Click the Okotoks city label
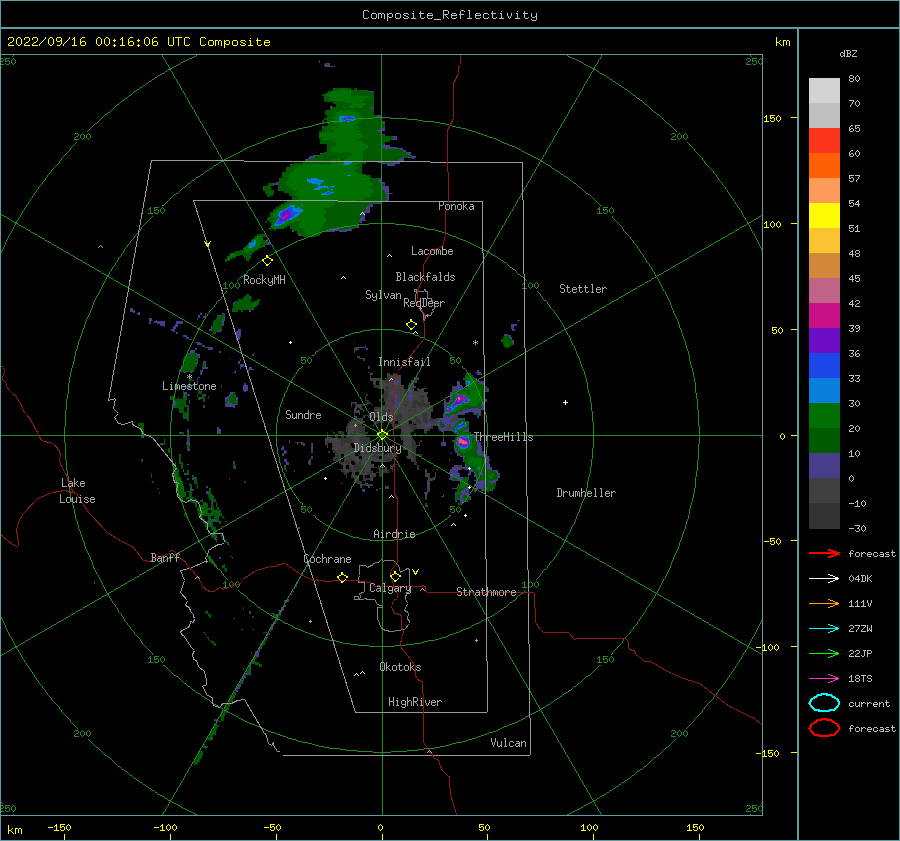The image size is (900, 841). pos(400,667)
